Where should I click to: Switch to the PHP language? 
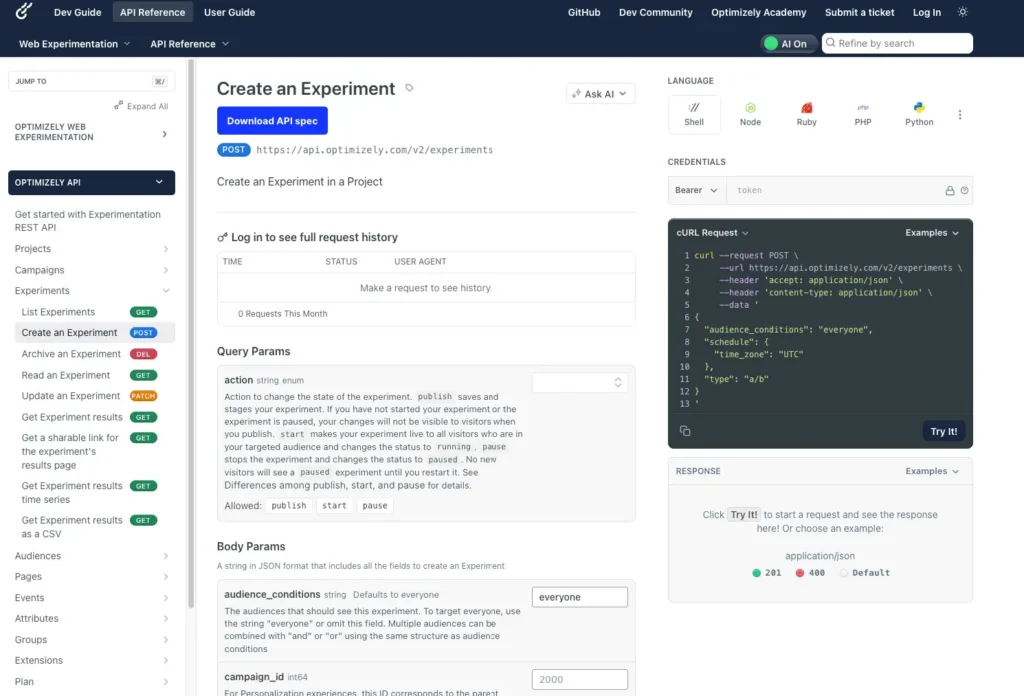pyautogui.click(x=862, y=113)
